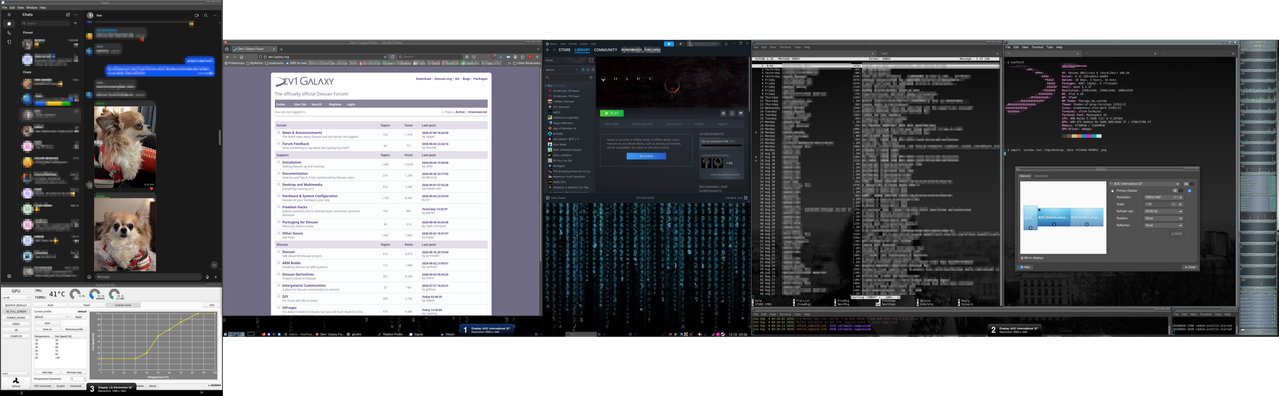1279x396 pixels.
Task: Open the STORE tab in Steam
Action: [564, 50]
